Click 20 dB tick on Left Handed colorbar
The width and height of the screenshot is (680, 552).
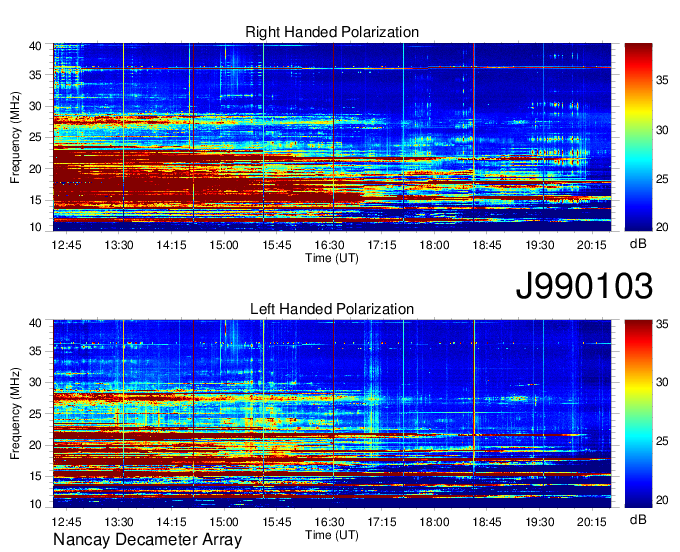[662, 500]
